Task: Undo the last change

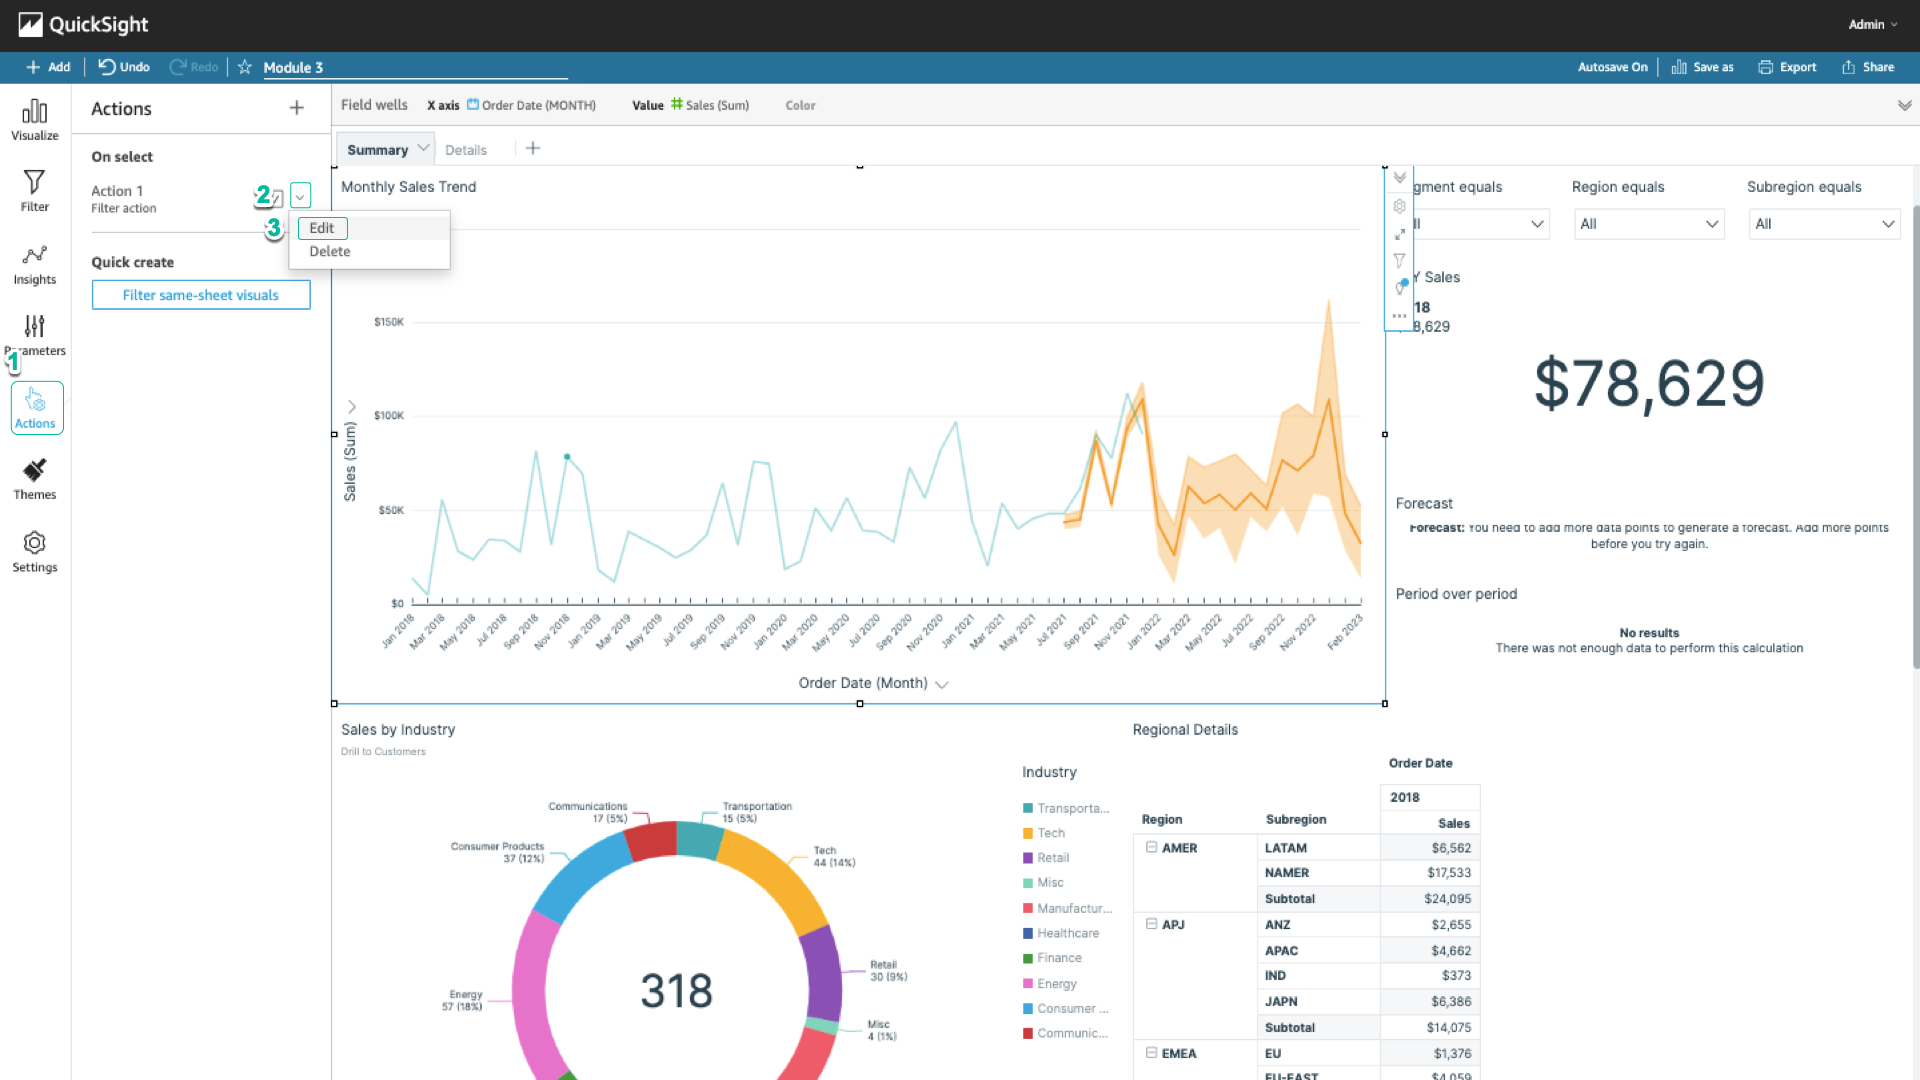Action: pos(124,67)
